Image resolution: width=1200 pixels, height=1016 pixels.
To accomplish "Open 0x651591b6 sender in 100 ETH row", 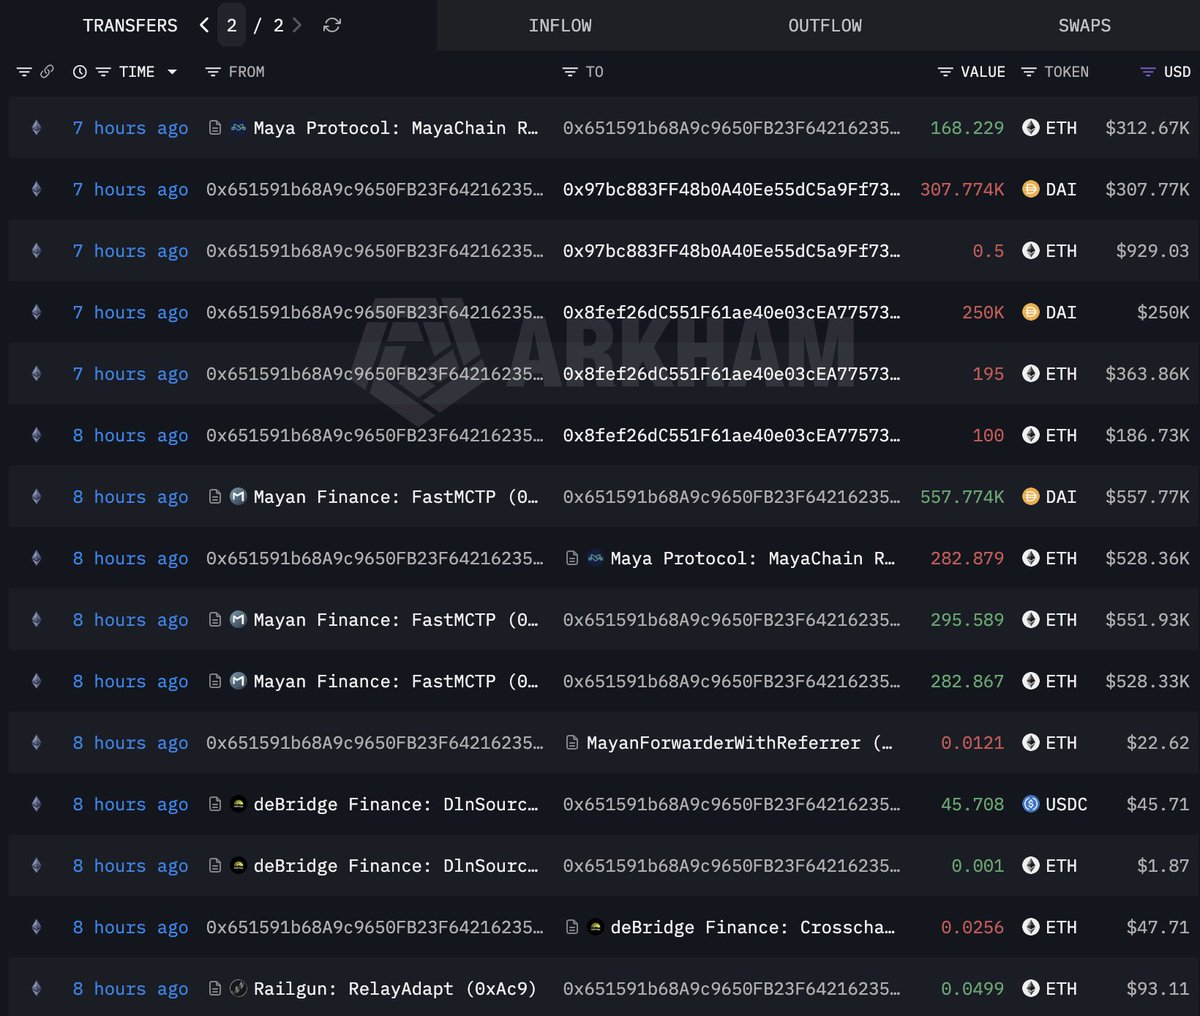I will click(x=374, y=435).
